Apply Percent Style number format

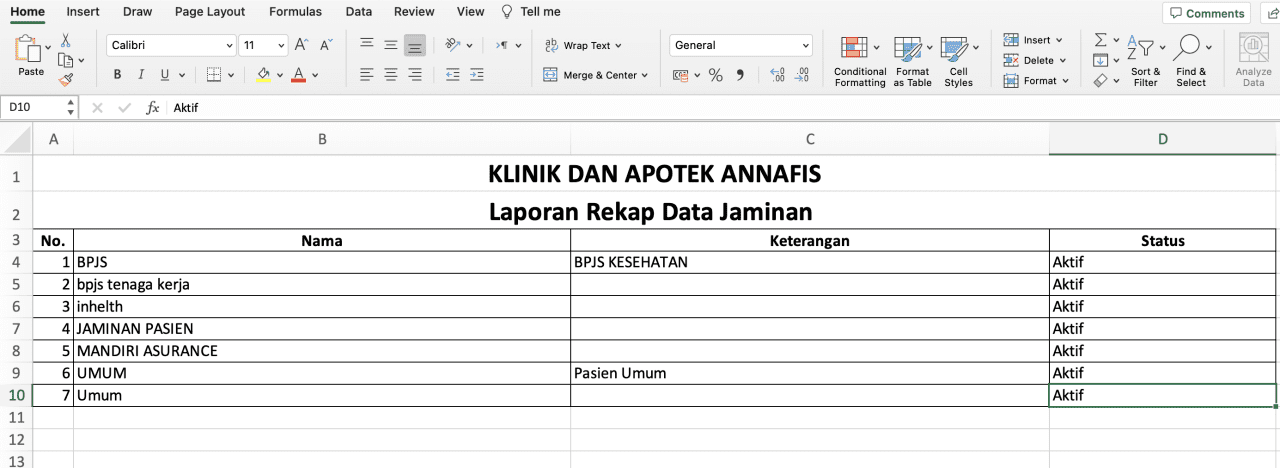tap(715, 75)
